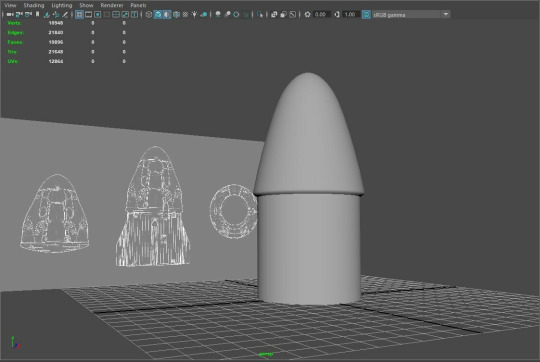Viewport: 540px width, 362px height.
Task: Click the Exposure value field 0.00
Action: pyautogui.click(x=321, y=14)
